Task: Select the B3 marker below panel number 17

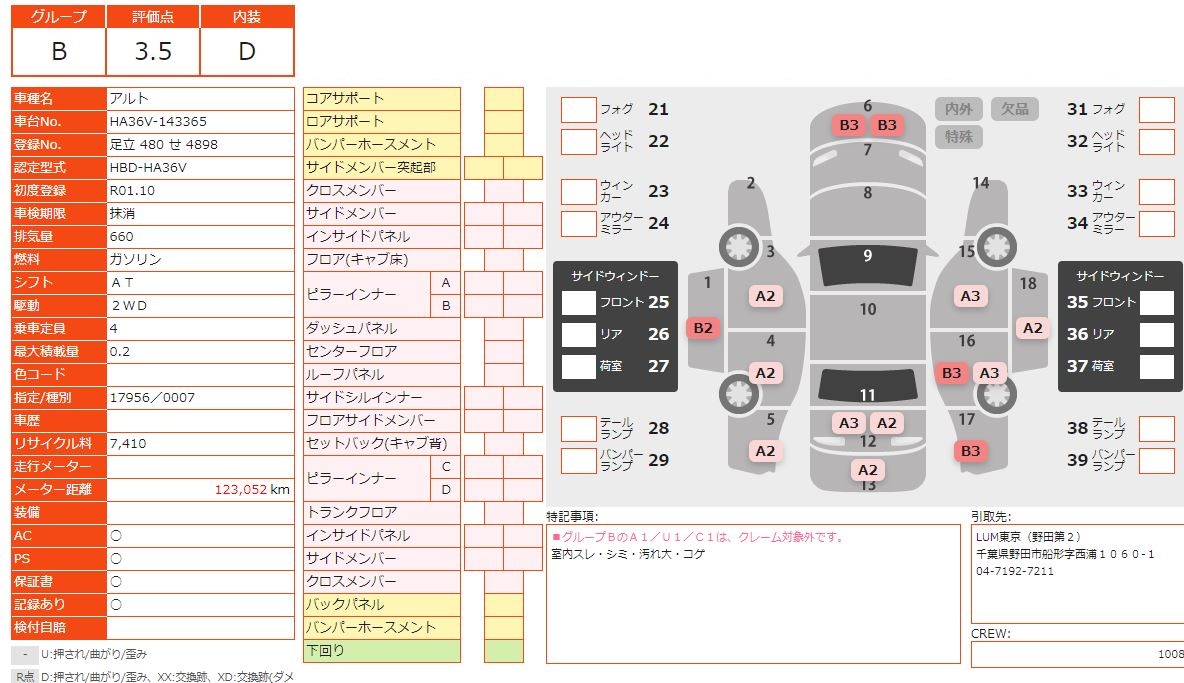Action: point(970,451)
